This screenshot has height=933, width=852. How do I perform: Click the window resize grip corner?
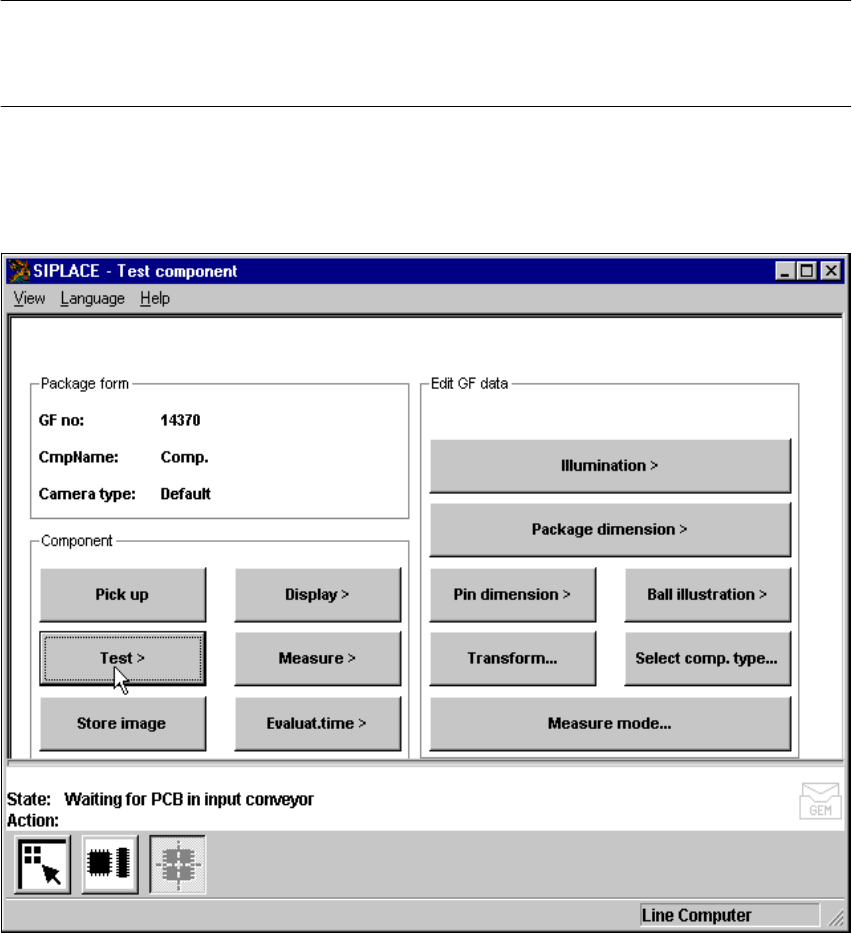tap(837, 918)
